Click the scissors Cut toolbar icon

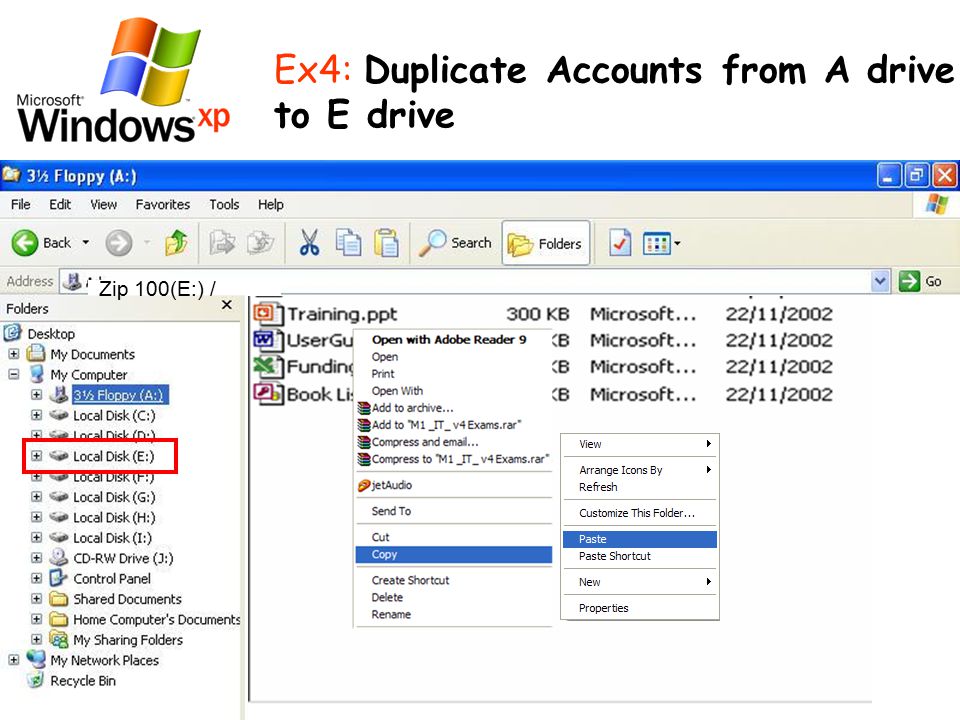(309, 242)
